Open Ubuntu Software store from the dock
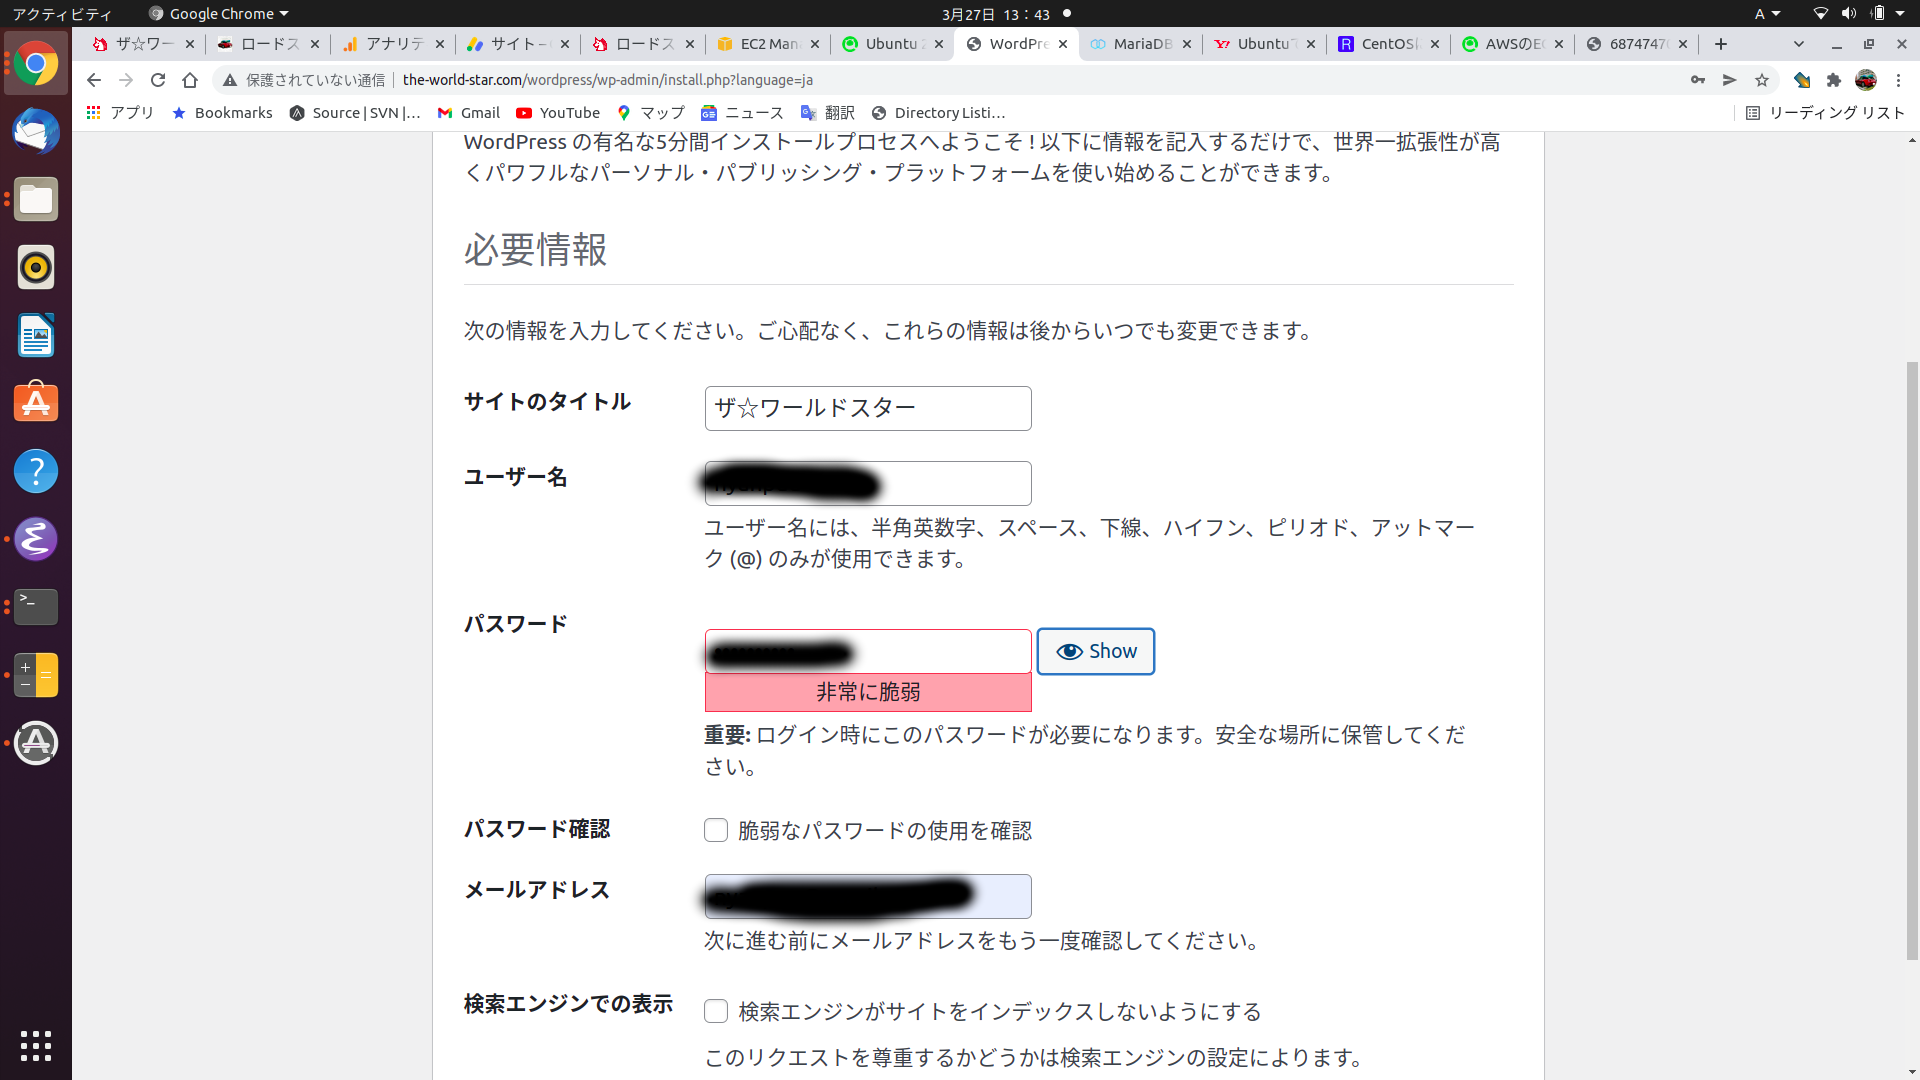The image size is (1920, 1080). pyautogui.click(x=36, y=403)
